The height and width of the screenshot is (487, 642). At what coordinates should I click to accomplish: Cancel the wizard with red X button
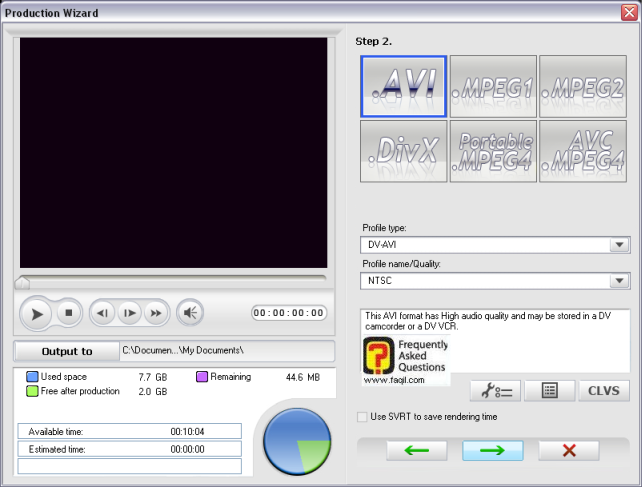click(569, 451)
